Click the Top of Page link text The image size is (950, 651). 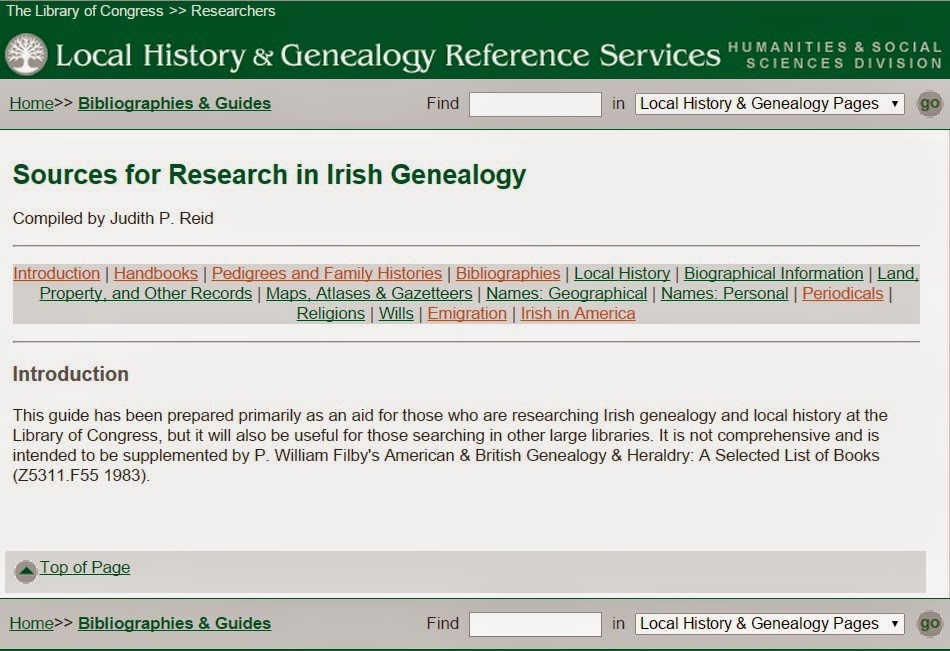tap(85, 567)
